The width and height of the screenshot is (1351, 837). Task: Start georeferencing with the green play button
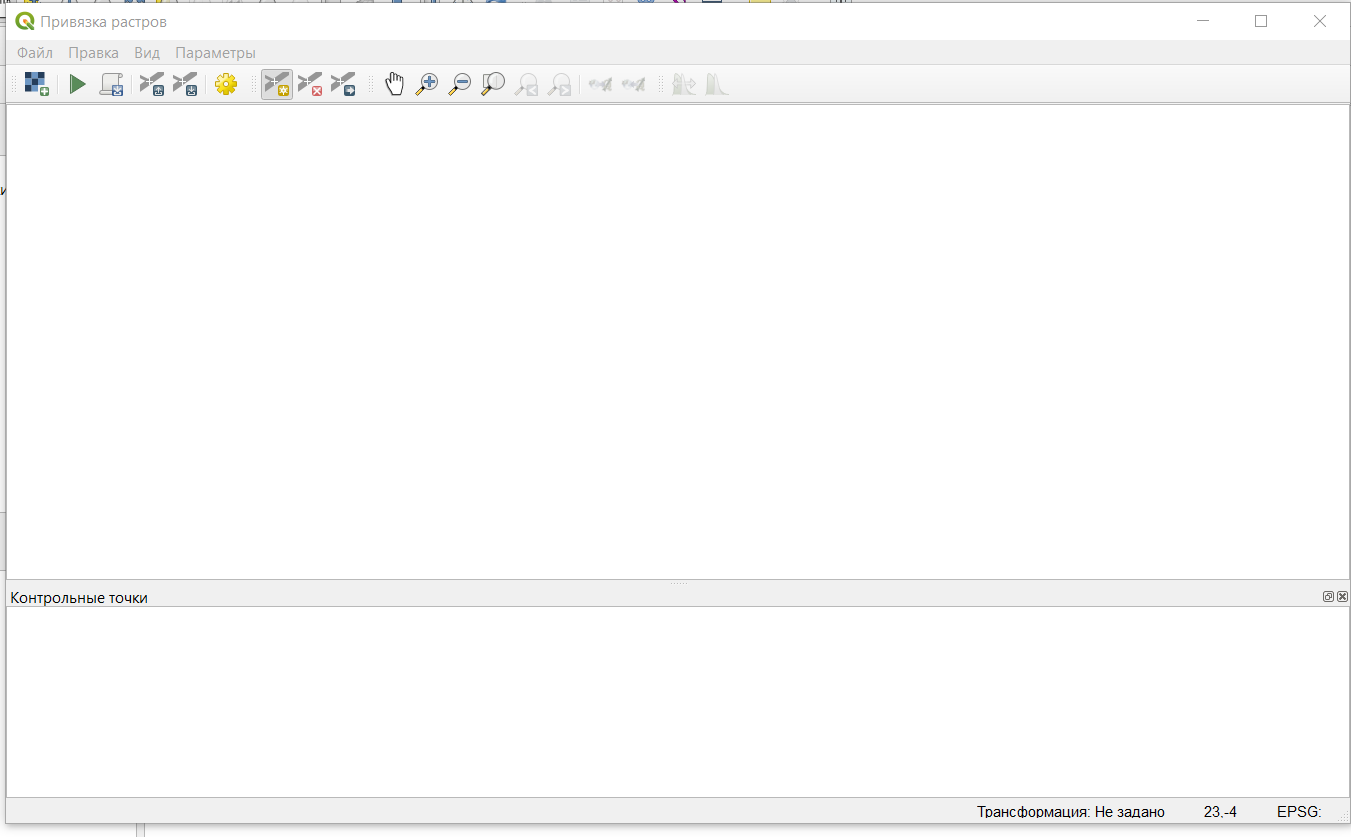[77, 85]
